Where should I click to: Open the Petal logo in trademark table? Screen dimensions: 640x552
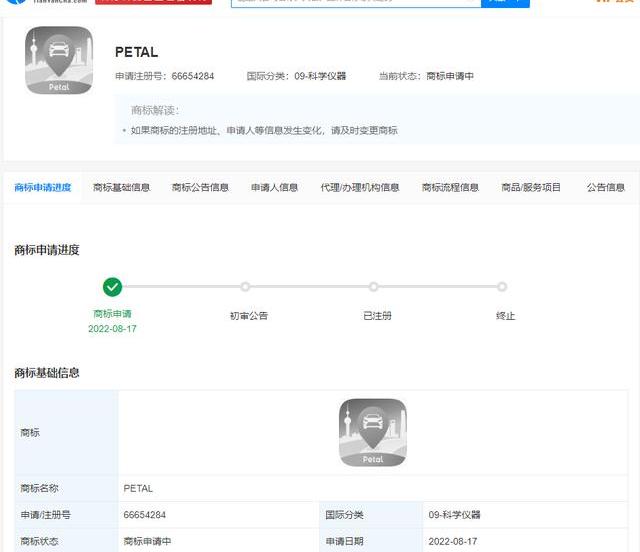[373, 432]
